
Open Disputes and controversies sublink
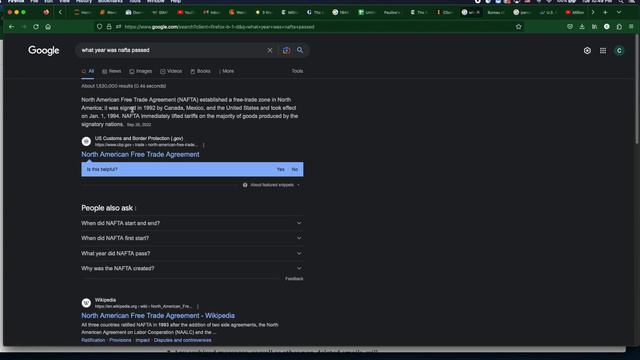(x=182, y=340)
